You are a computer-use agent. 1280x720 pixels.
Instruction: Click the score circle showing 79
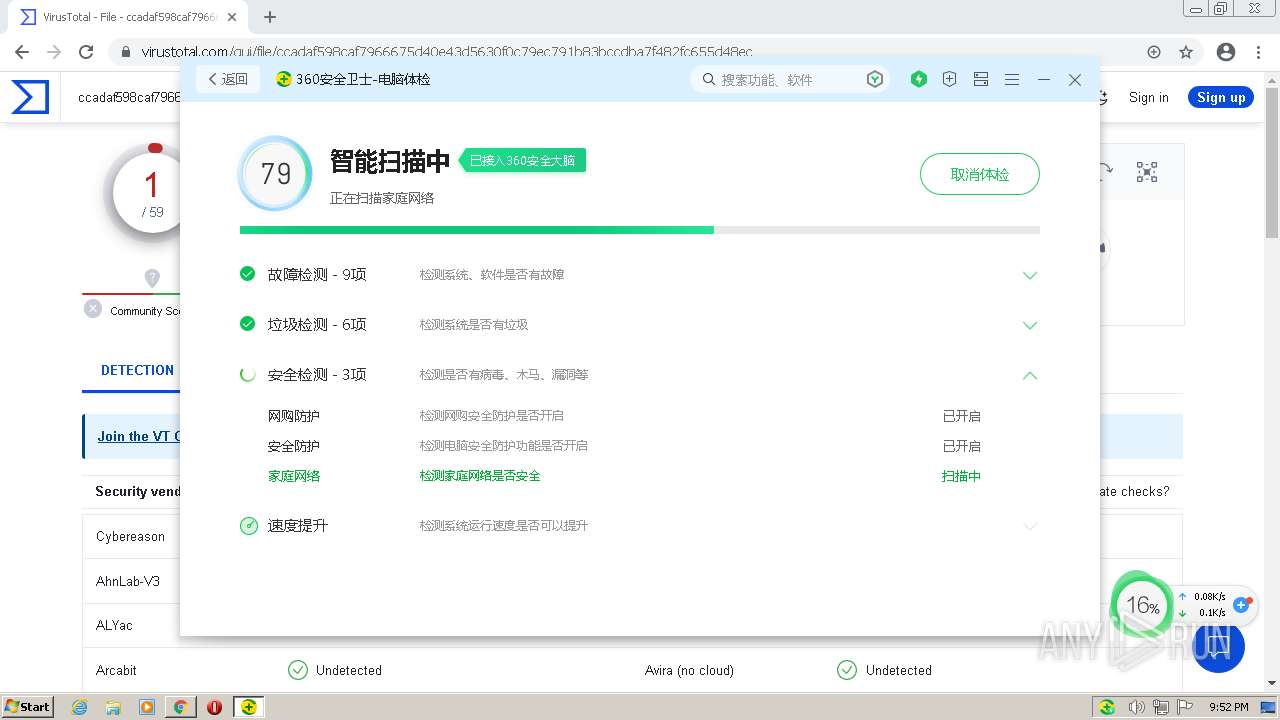pyautogui.click(x=275, y=174)
